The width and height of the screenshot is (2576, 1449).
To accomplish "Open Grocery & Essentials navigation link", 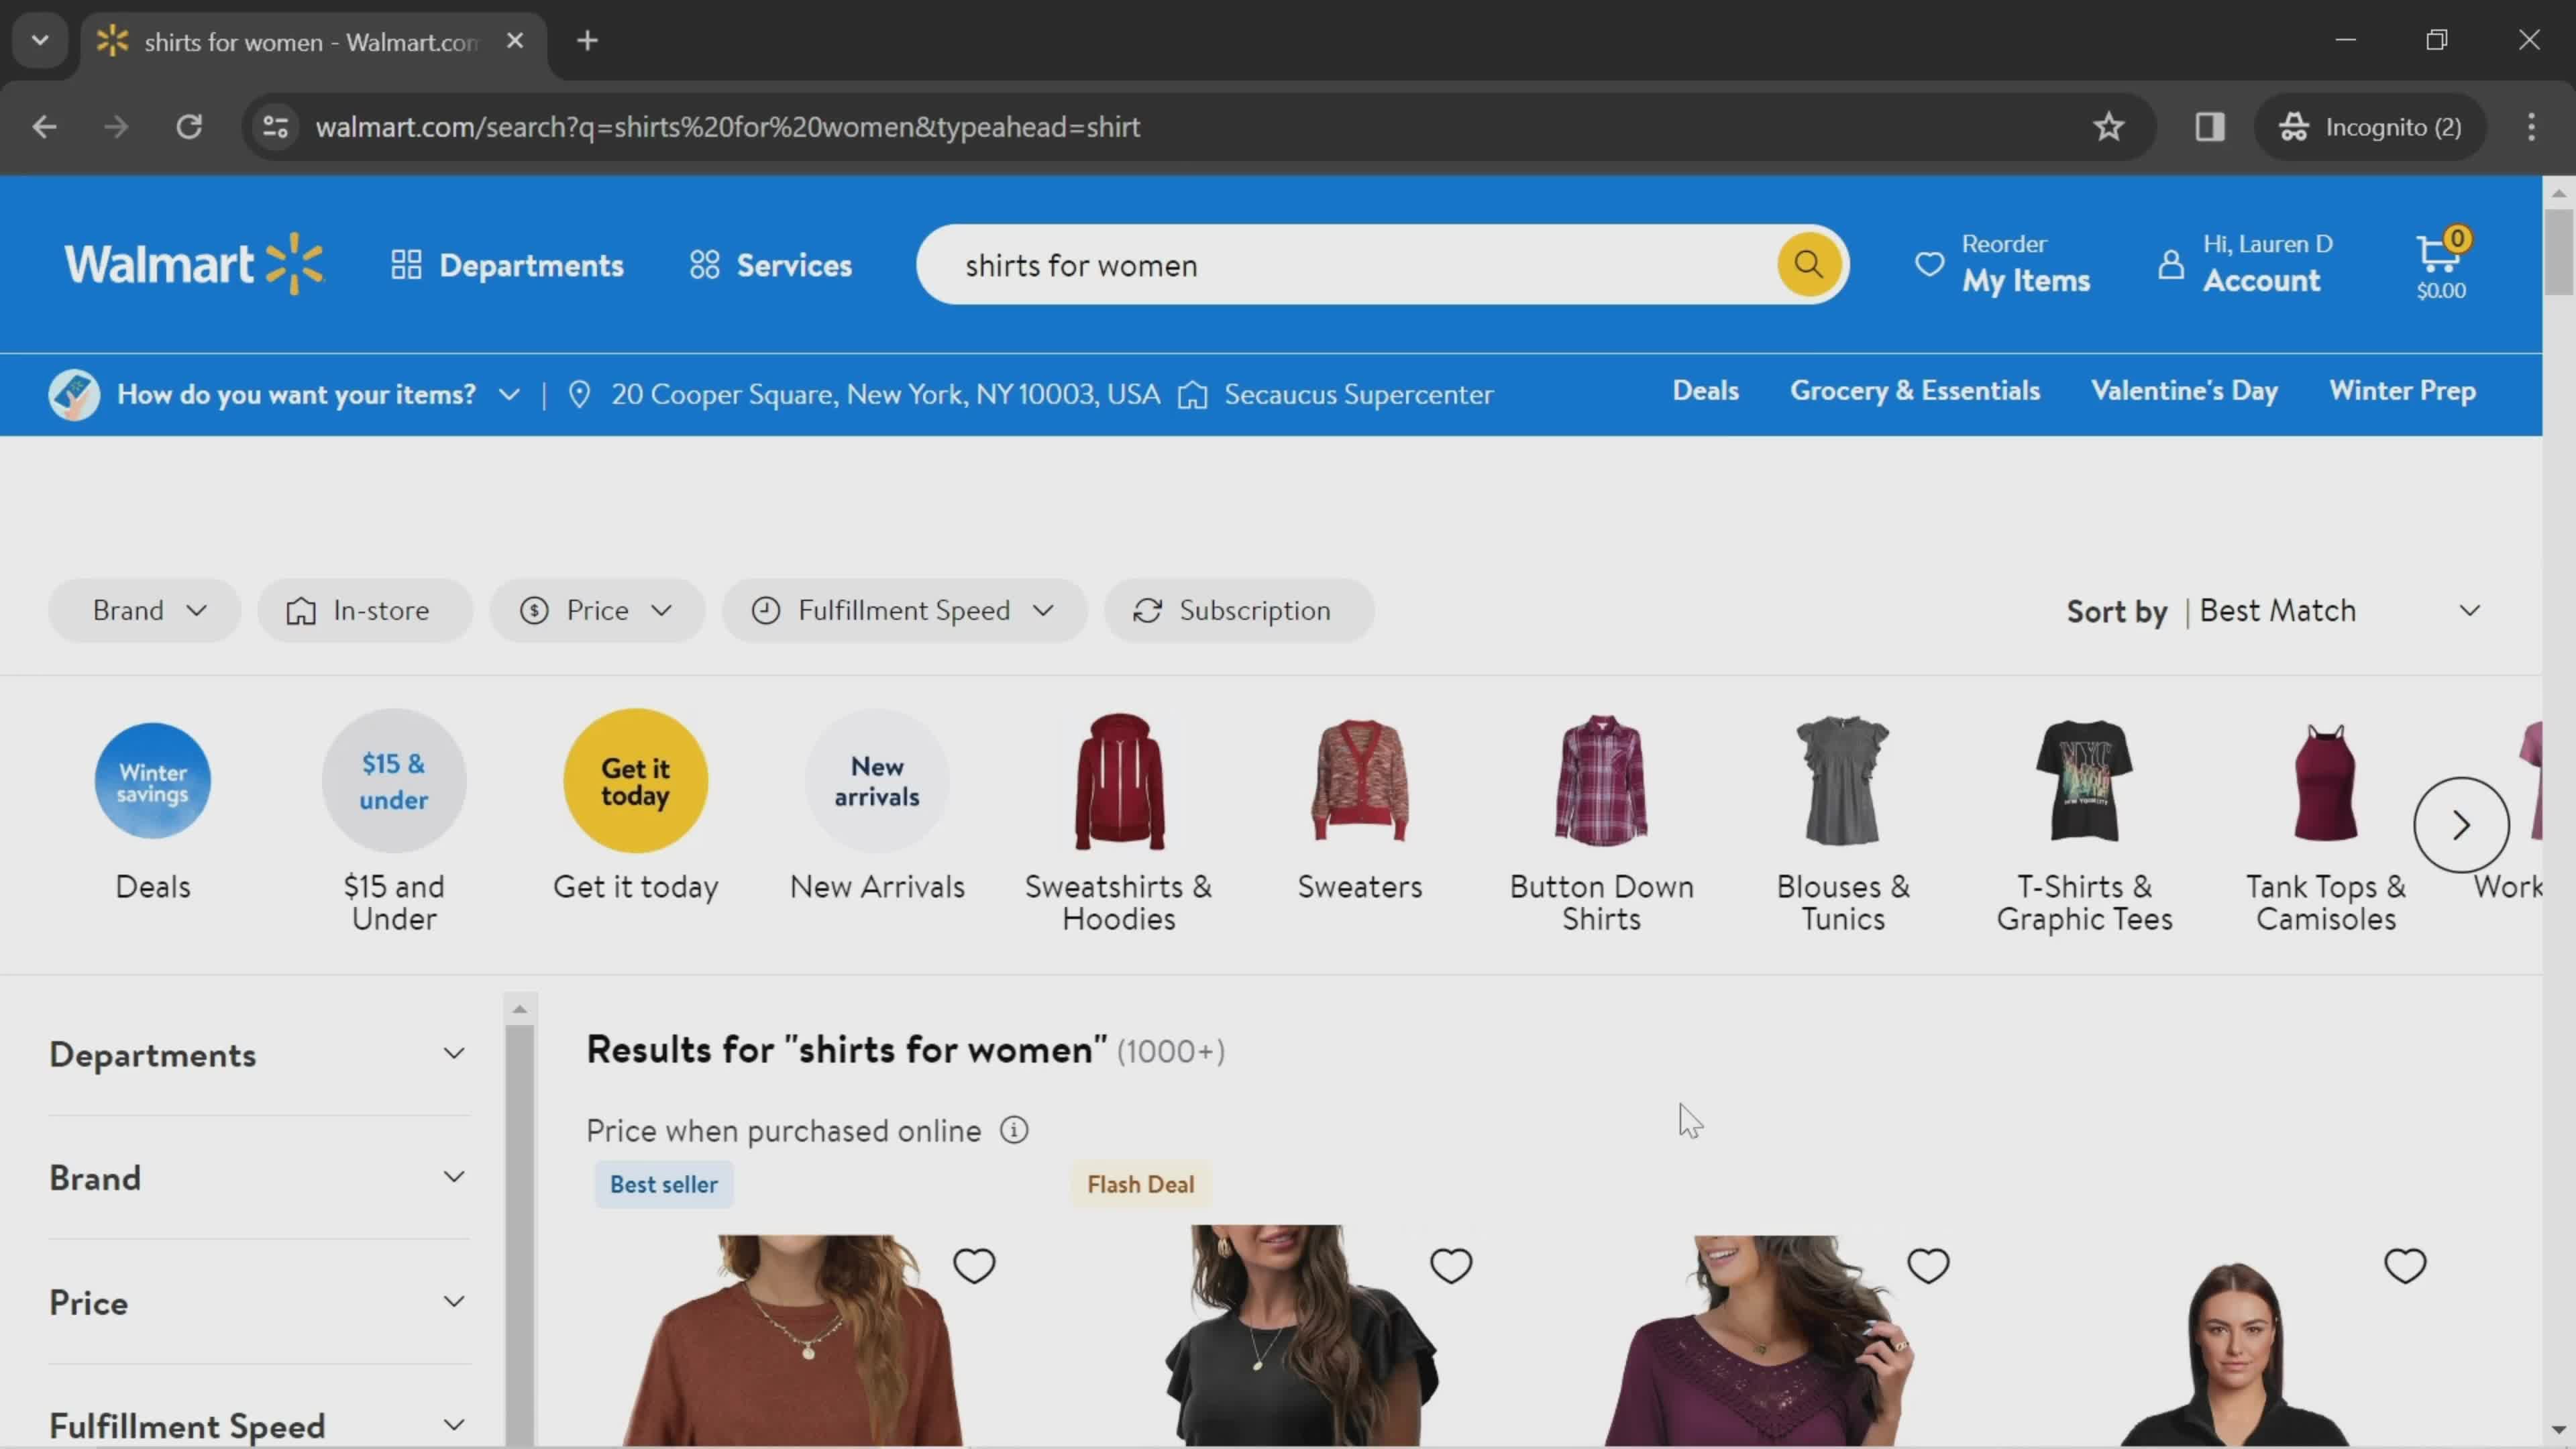I will click(x=1914, y=391).
